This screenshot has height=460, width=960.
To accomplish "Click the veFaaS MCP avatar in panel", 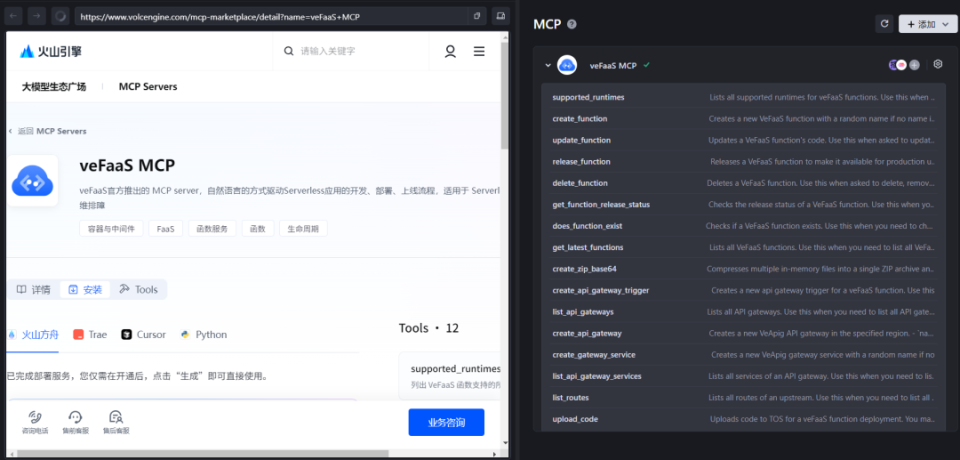I will (567, 65).
